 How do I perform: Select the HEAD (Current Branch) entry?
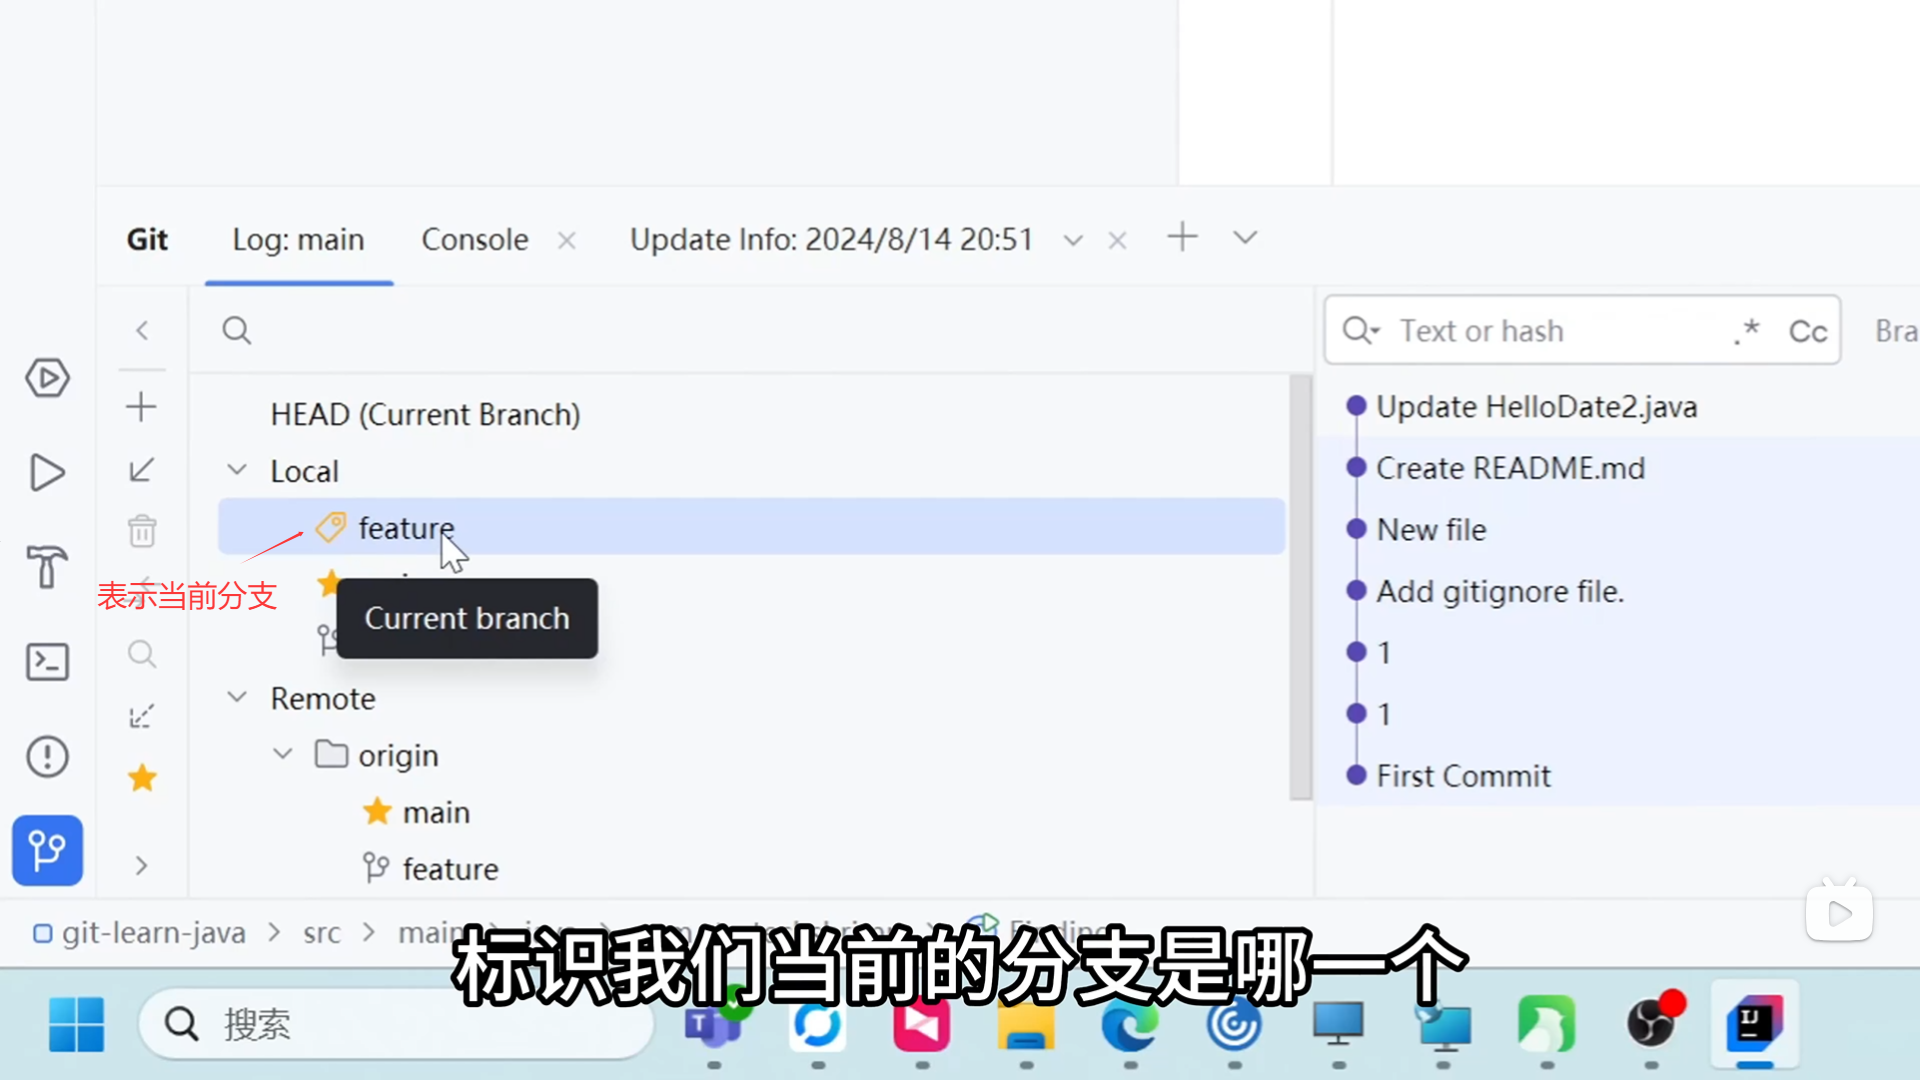pyautogui.click(x=425, y=414)
